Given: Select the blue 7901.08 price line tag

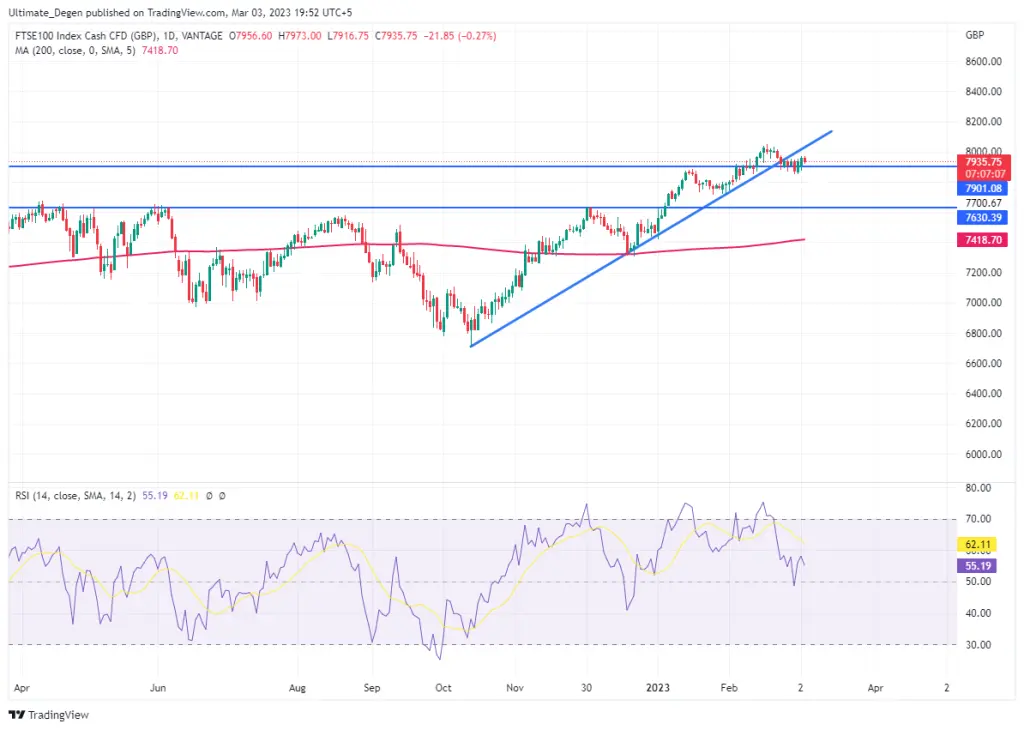Looking at the screenshot, I should coord(983,189).
